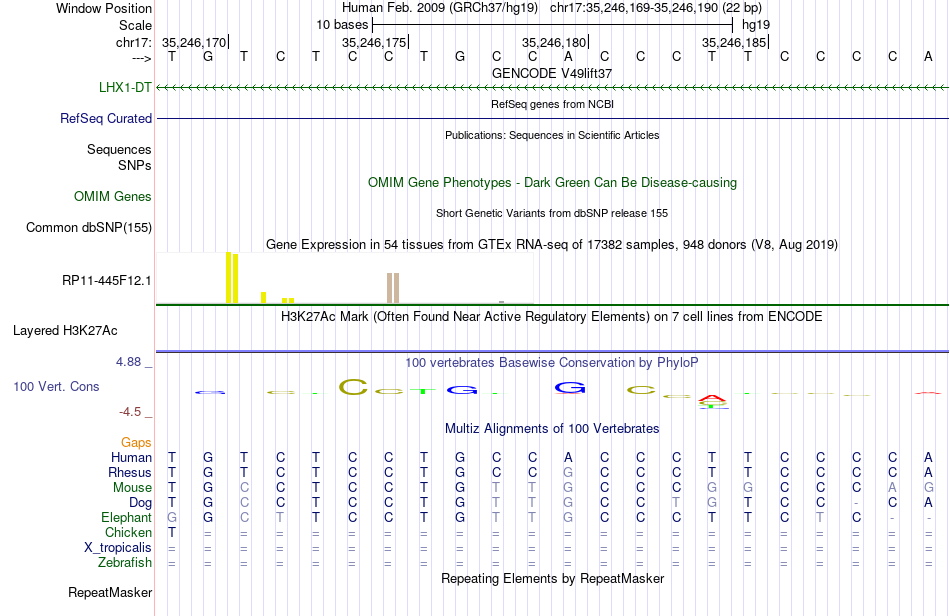Select the Dog alignment row label
This screenshot has height=616, width=950.
coord(140,503)
